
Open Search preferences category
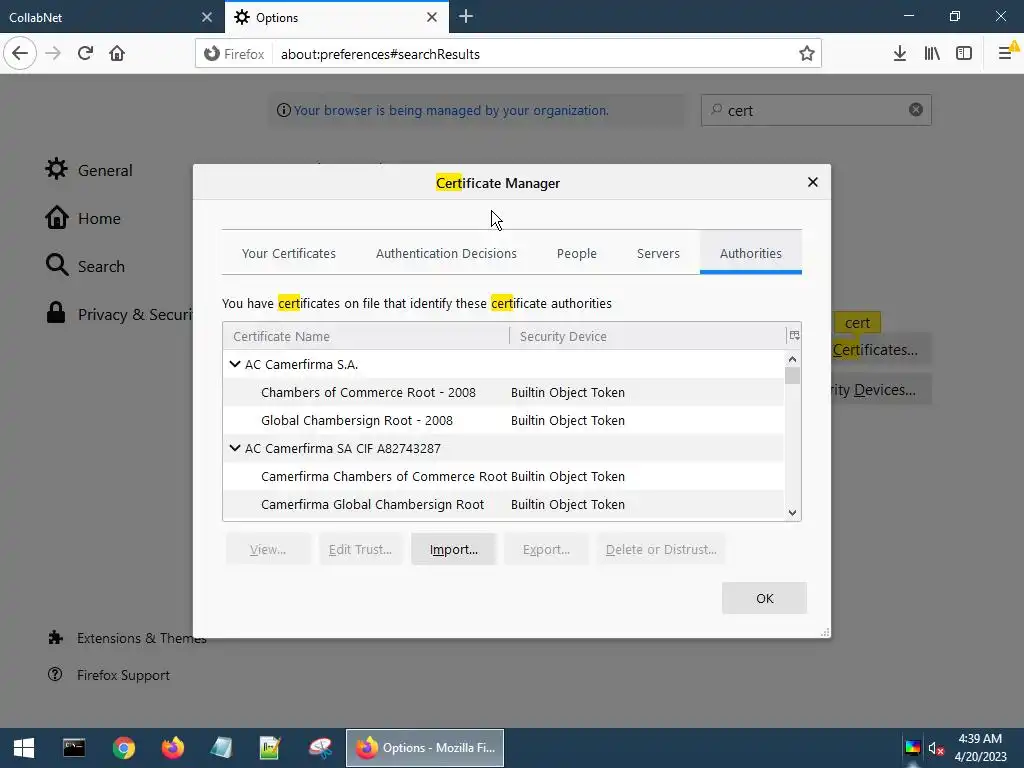85,266
